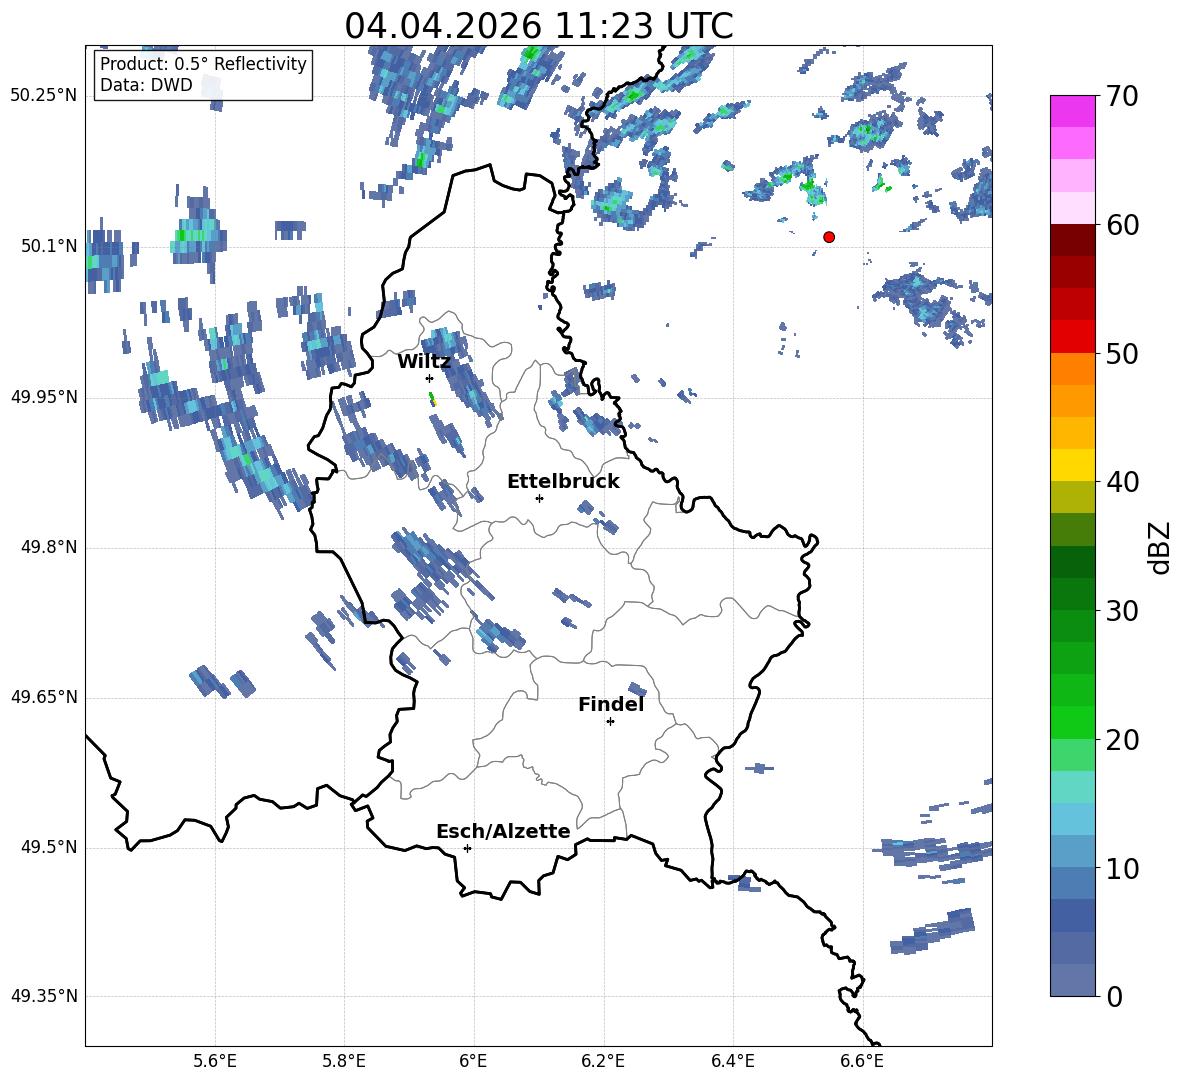Click the Data: DWD text in legend box
The height and width of the screenshot is (1081, 1184).
click(x=146, y=85)
